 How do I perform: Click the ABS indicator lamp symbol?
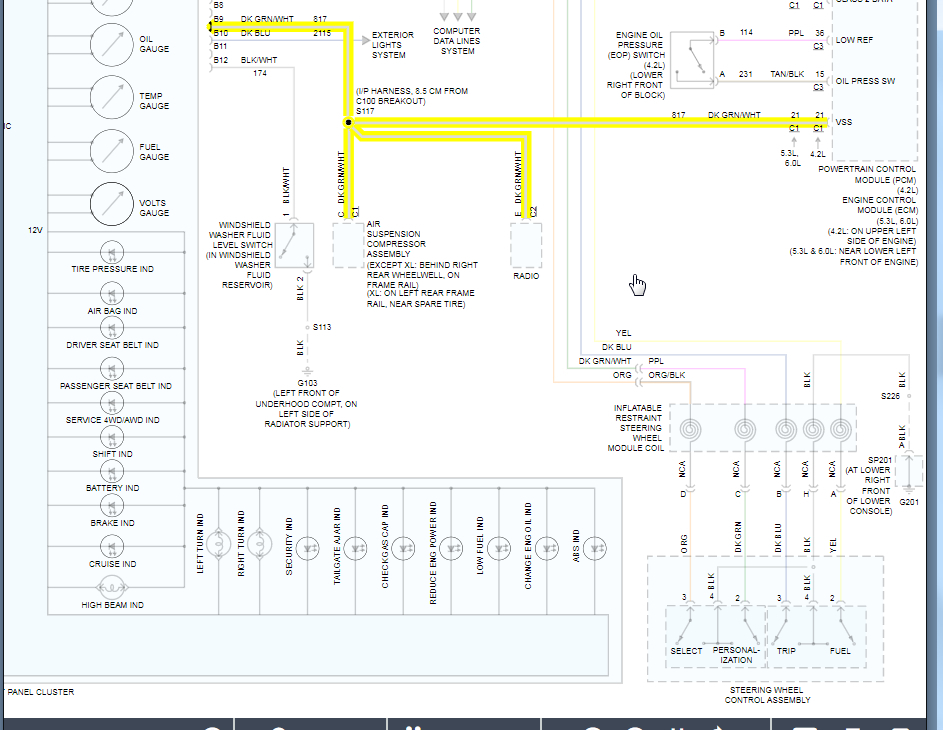point(596,548)
